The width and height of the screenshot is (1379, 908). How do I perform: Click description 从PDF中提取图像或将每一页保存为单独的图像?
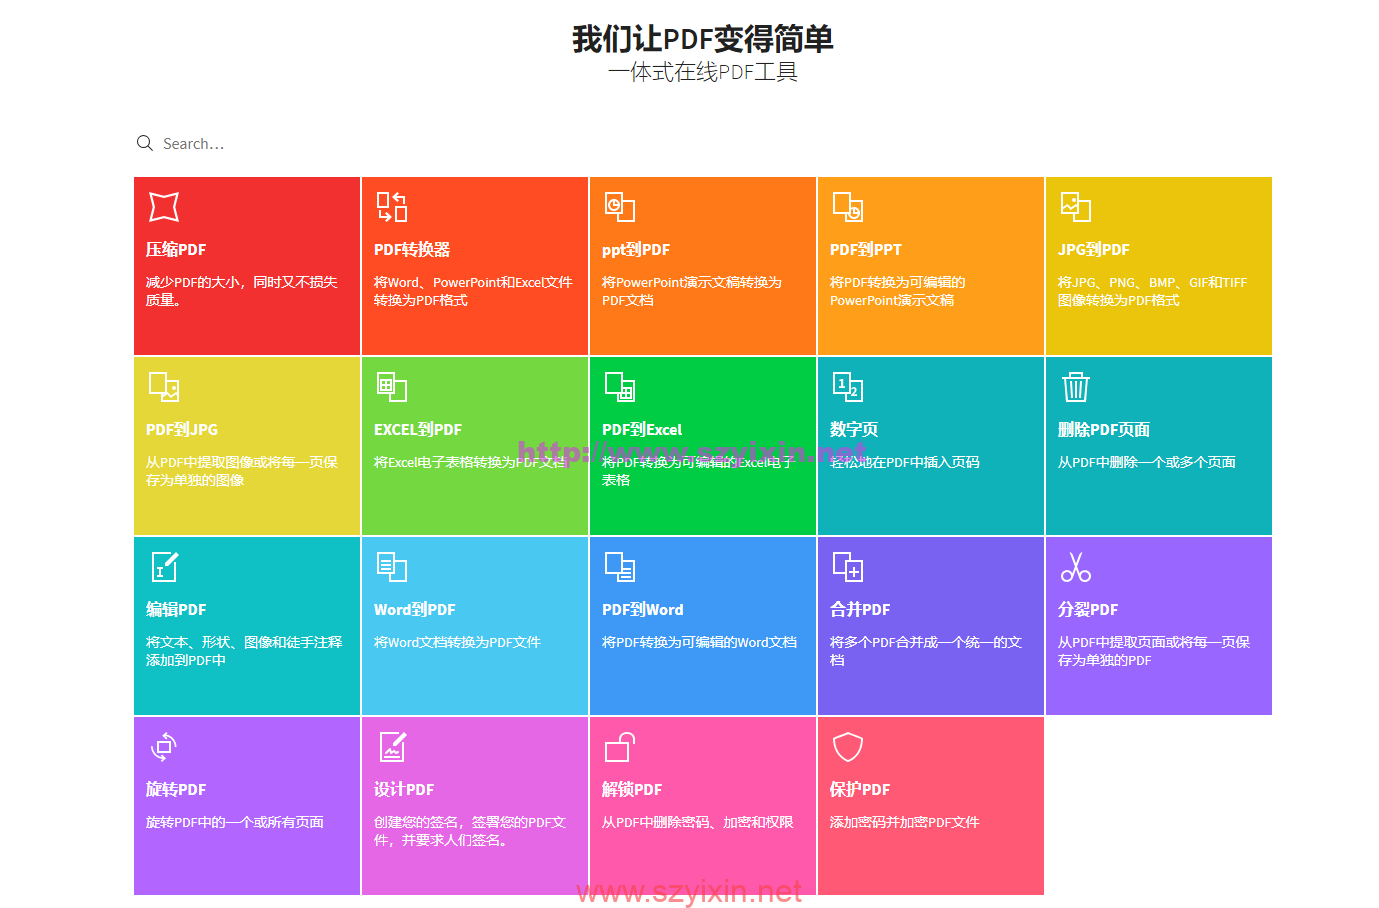pyautogui.click(x=242, y=471)
